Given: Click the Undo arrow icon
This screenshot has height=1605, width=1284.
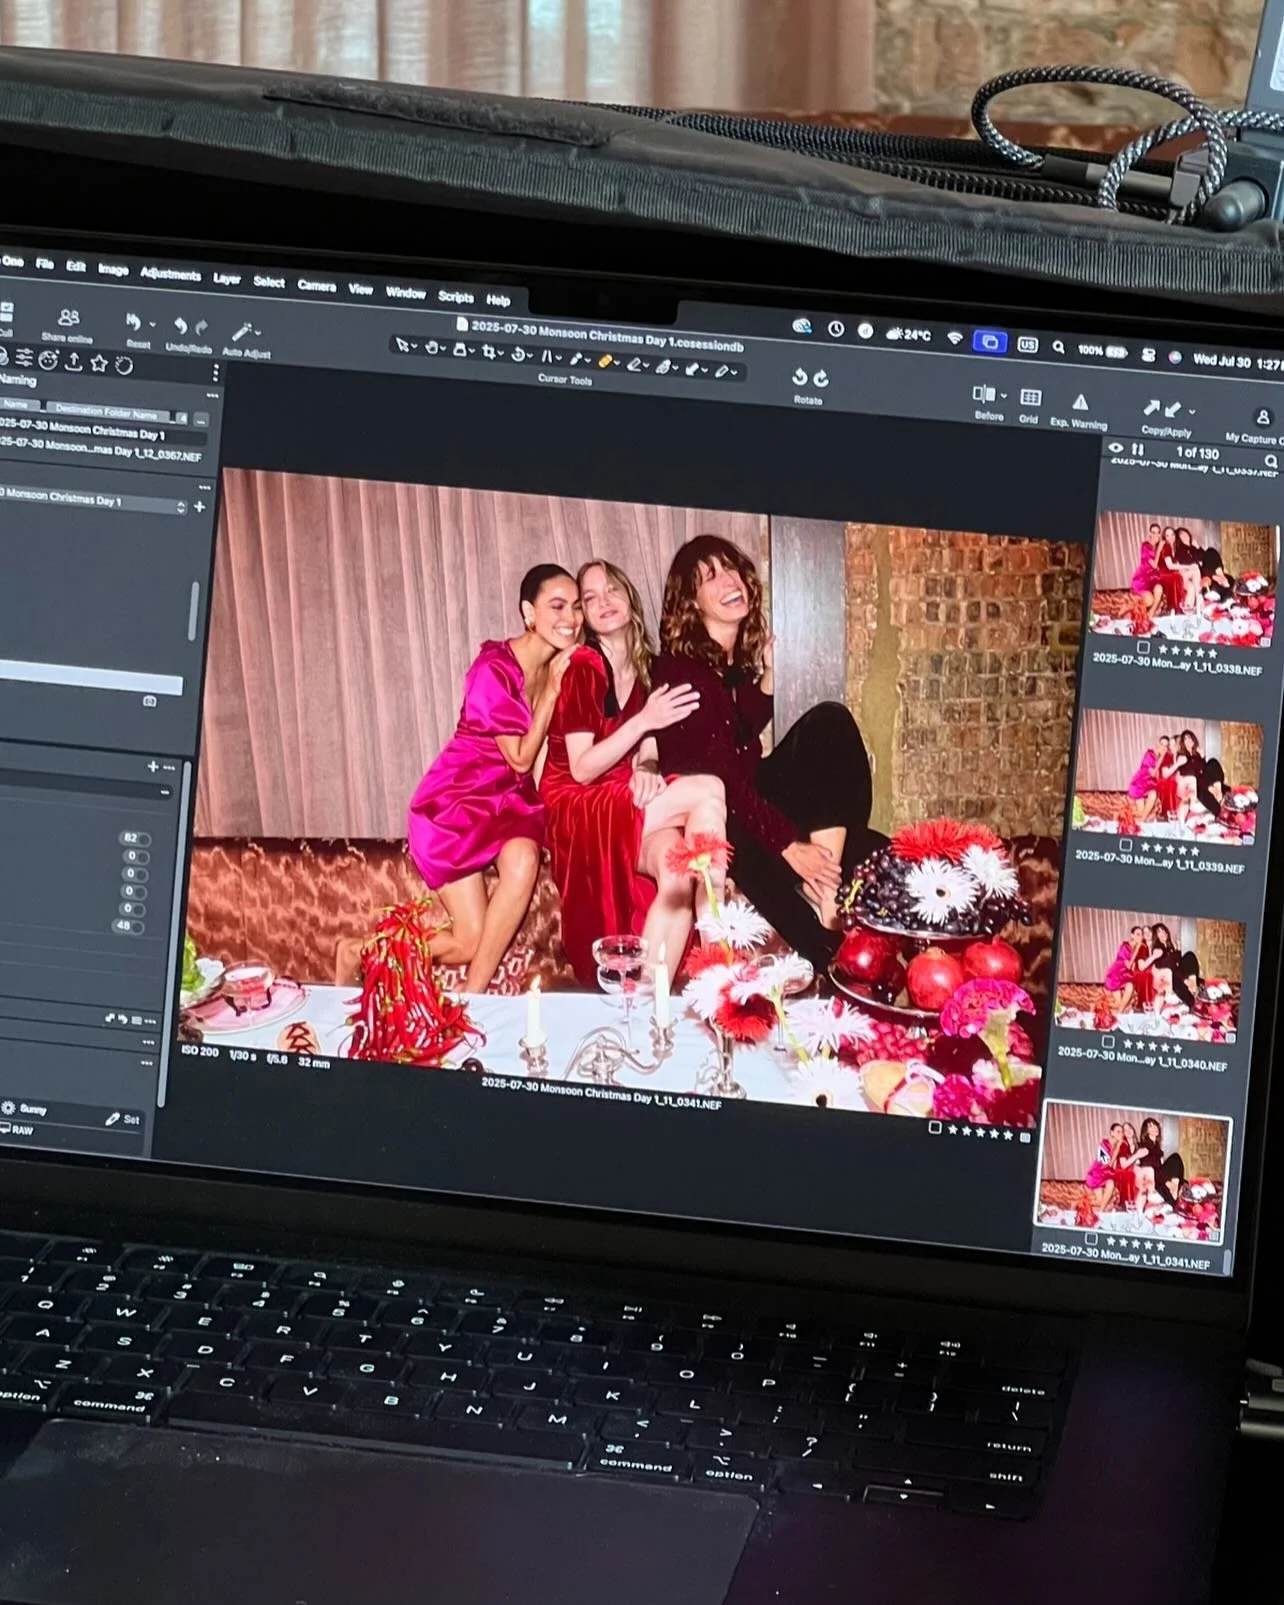Looking at the screenshot, I should pos(180,326).
